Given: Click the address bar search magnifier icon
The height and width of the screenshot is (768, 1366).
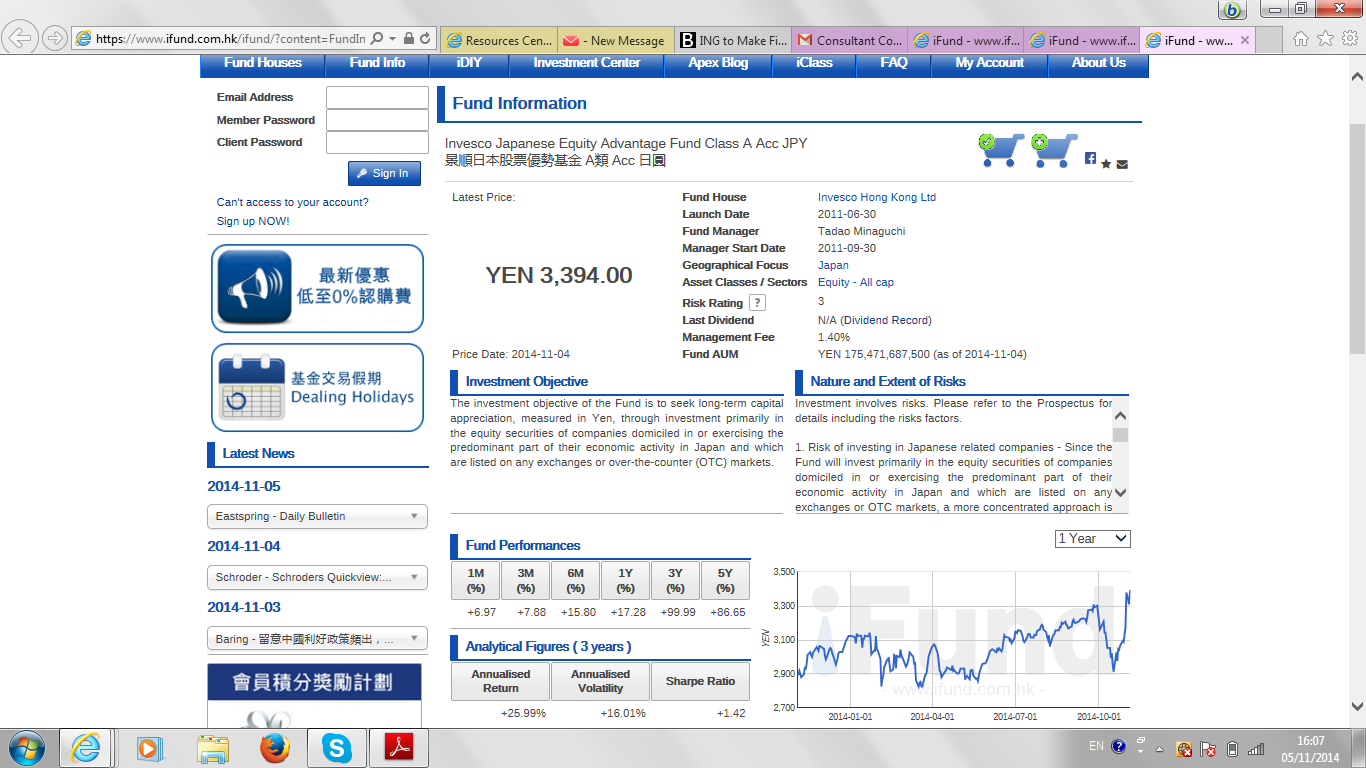Looking at the screenshot, I should coord(377,39).
